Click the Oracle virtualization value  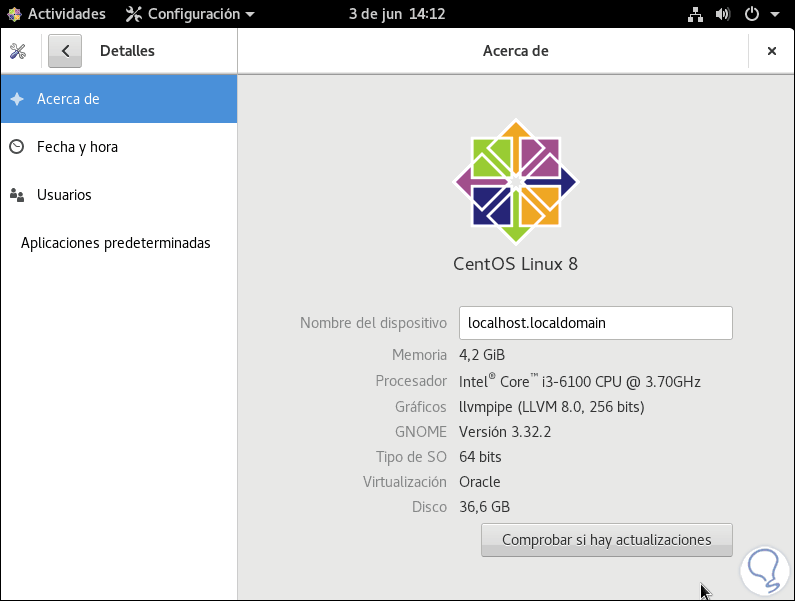tap(480, 482)
